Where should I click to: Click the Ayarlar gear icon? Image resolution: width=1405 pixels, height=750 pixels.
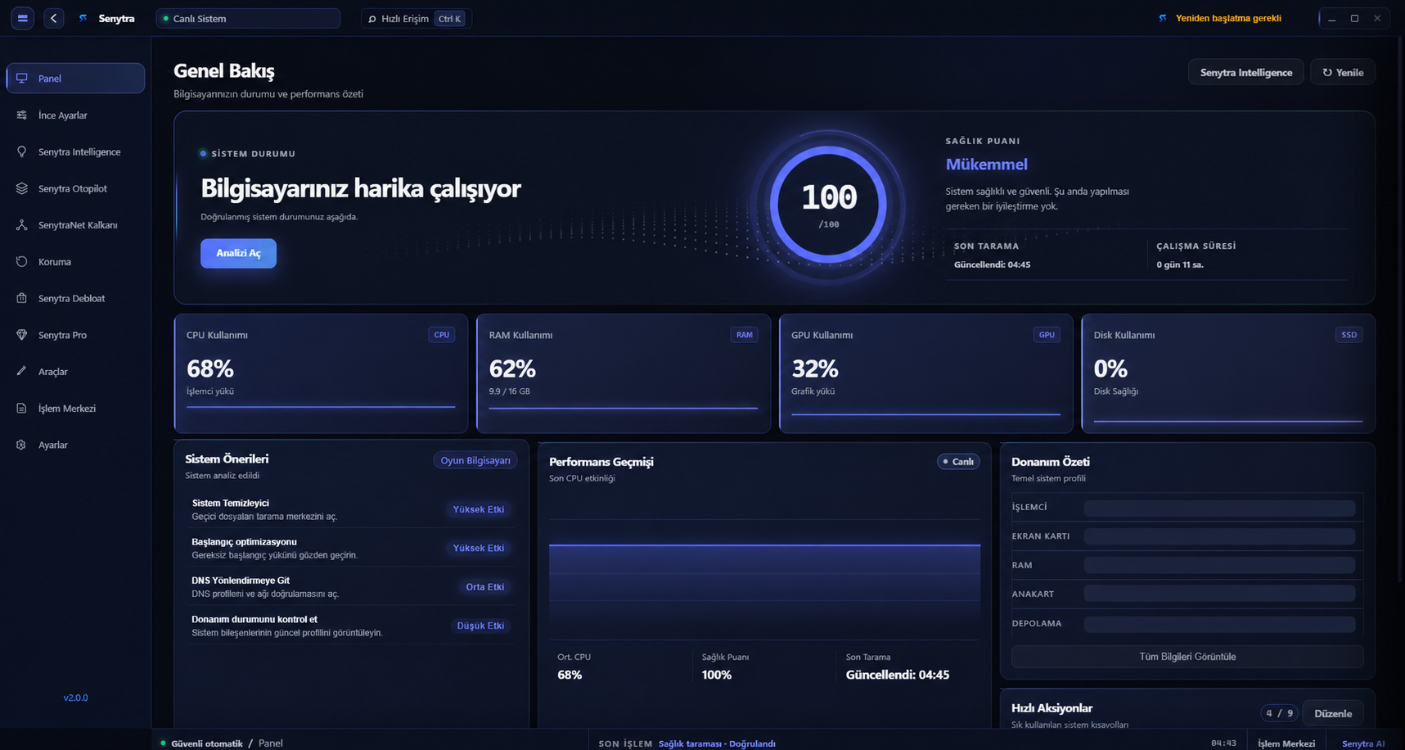22,445
